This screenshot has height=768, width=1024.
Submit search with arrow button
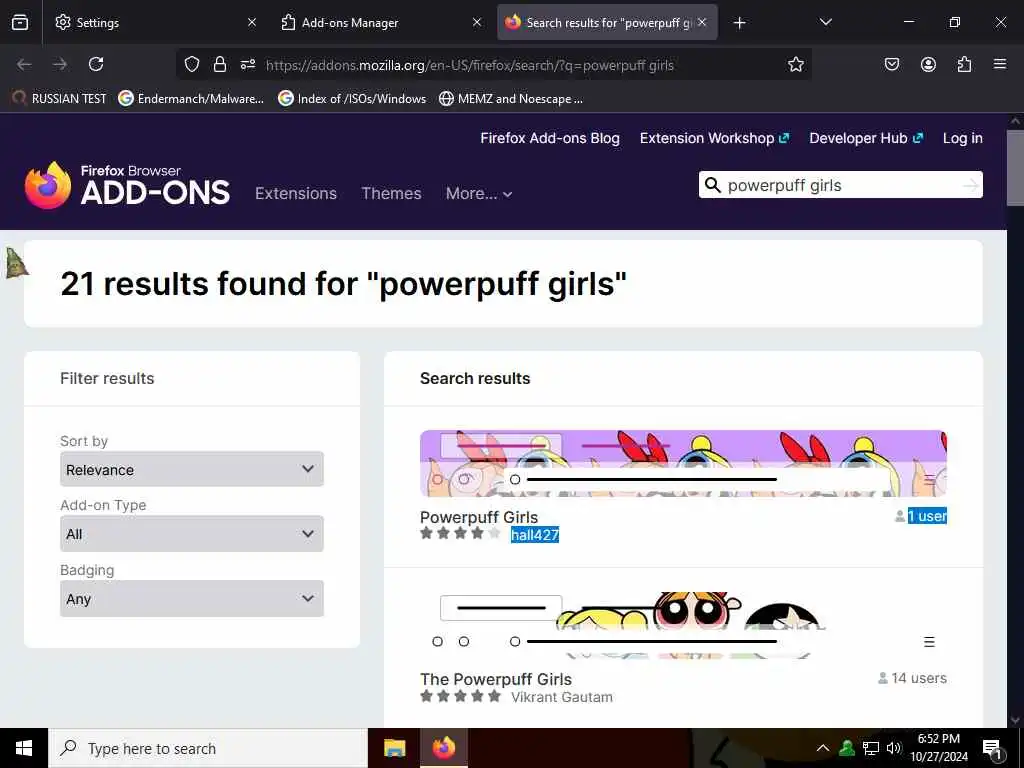click(x=971, y=185)
